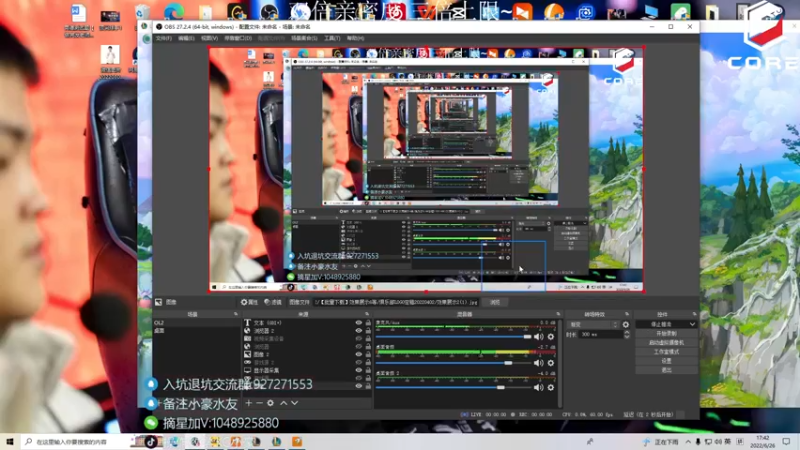Click 退出 exit button

coord(666,370)
